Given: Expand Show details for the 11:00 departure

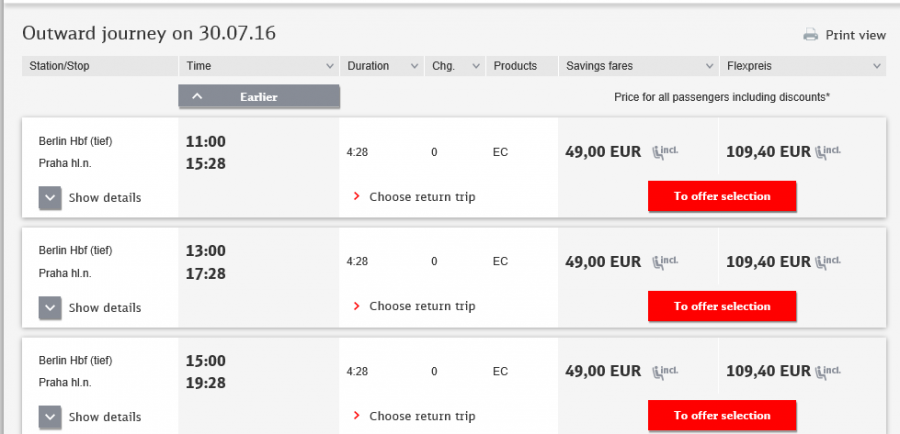Looking at the screenshot, I should coord(51,197).
